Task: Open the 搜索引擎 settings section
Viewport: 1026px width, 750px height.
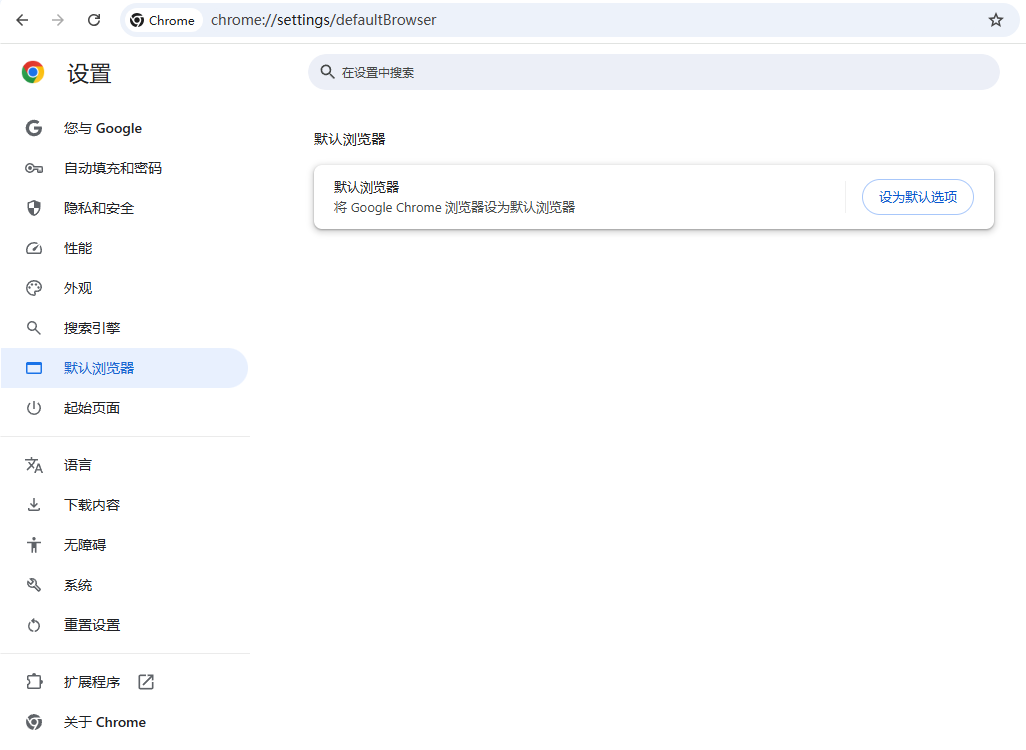Action: point(92,328)
